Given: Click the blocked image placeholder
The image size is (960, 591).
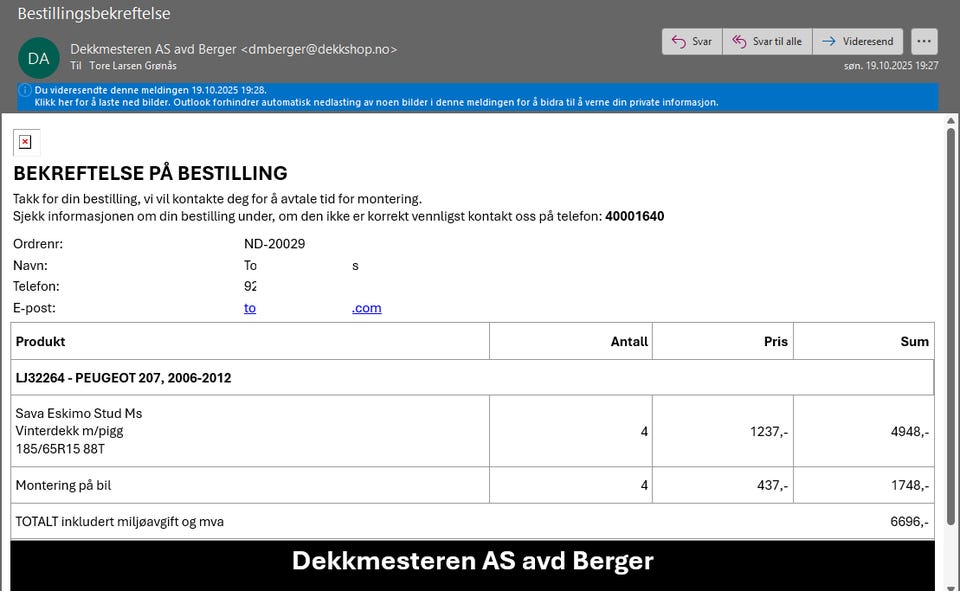Looking at the screenshot, I should click(x=26, y=142).
